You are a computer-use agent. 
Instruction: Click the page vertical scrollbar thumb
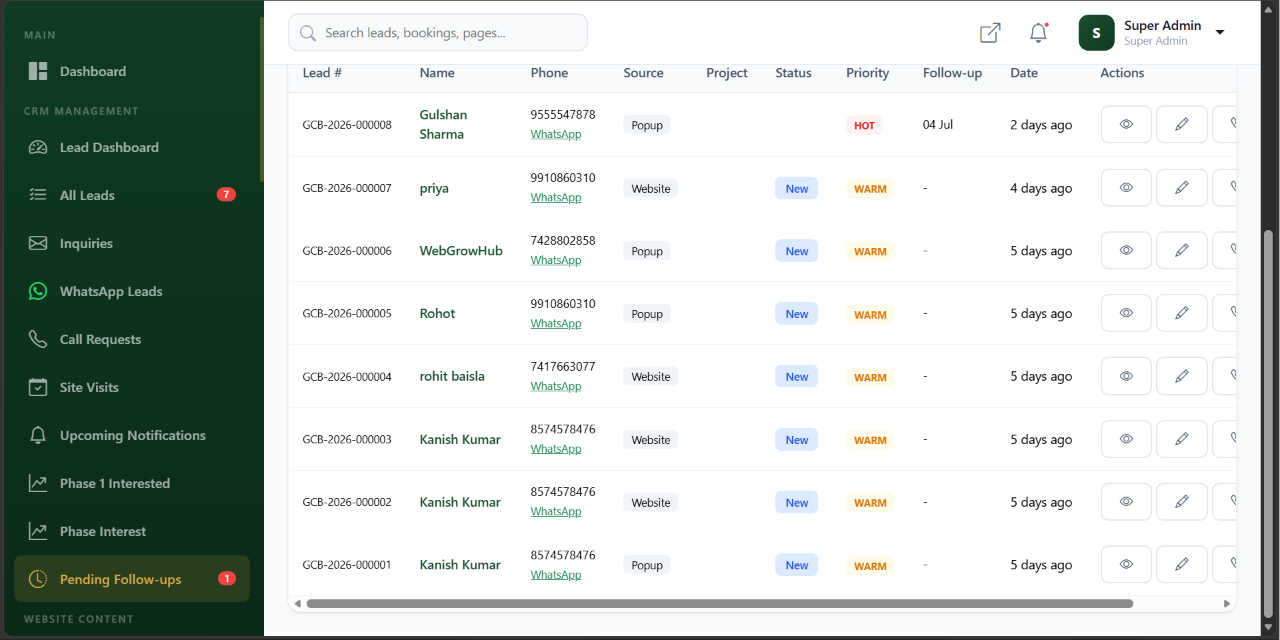click(x=1270, y=424)
